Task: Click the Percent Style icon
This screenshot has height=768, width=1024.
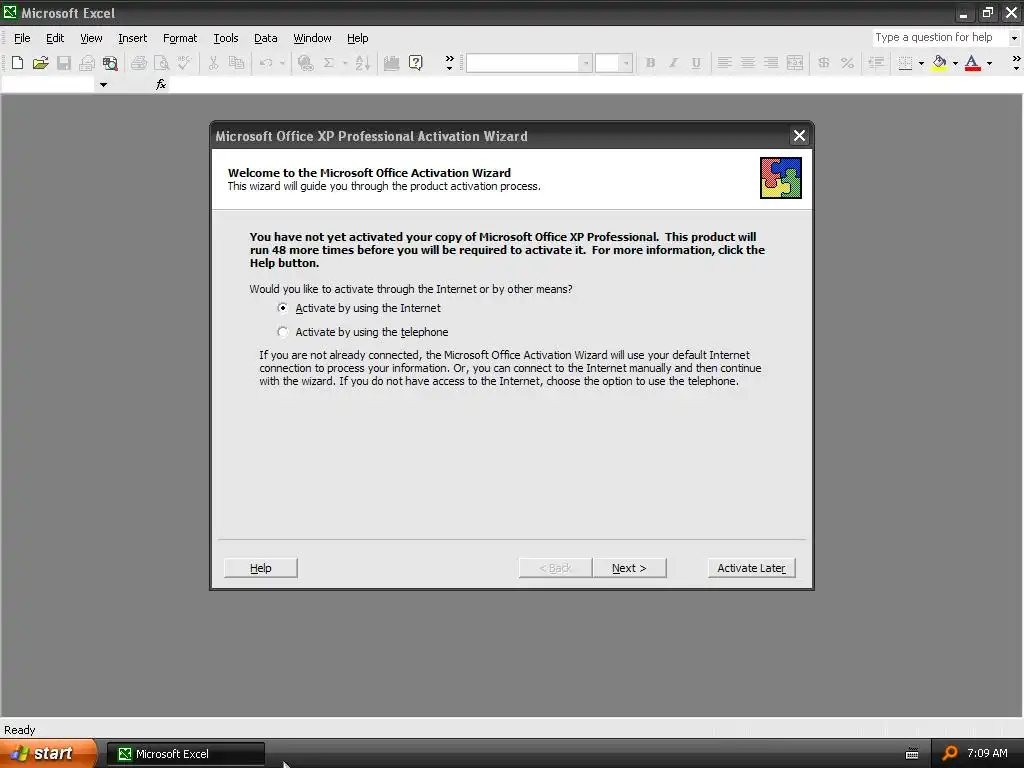Action: coord(847,63)
